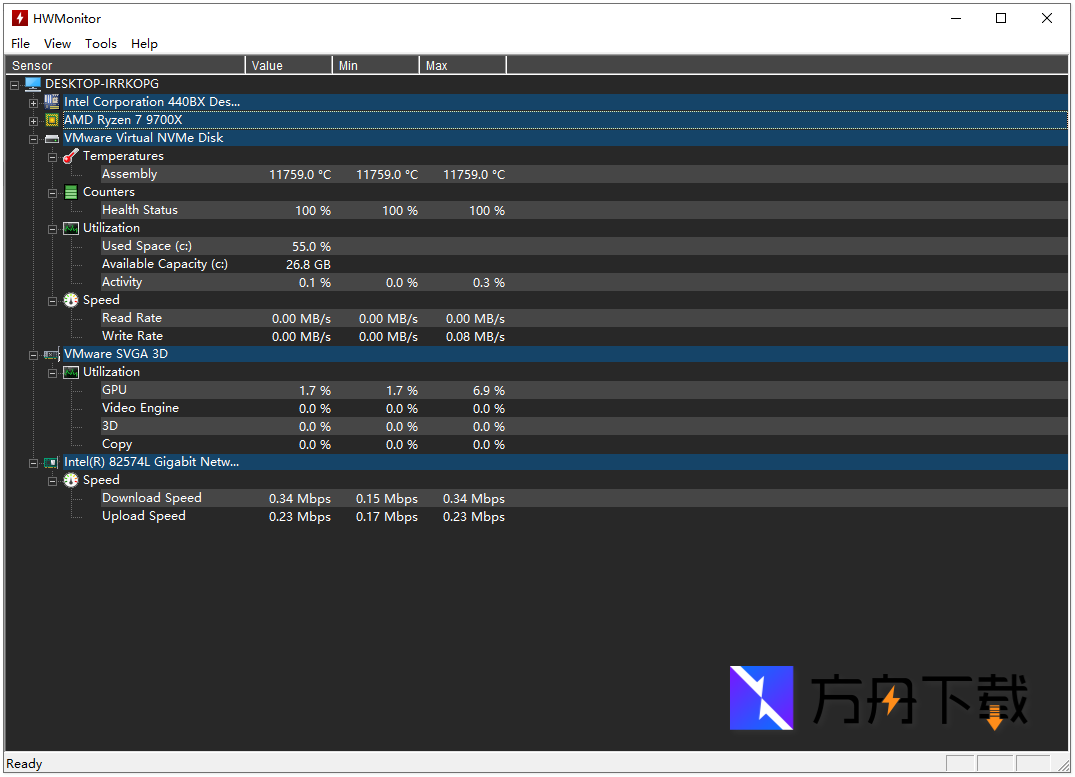Click the thermometer icon beside Temperatures
Image resolution: width=1075 pixels, height=777 pixels.
pos(70,156)
